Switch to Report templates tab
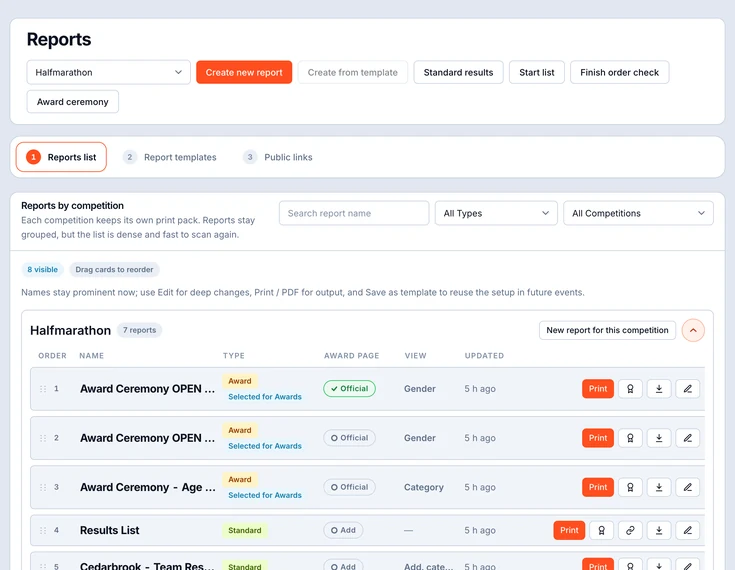Screen dimensions: 735x570 pos(170,157)
